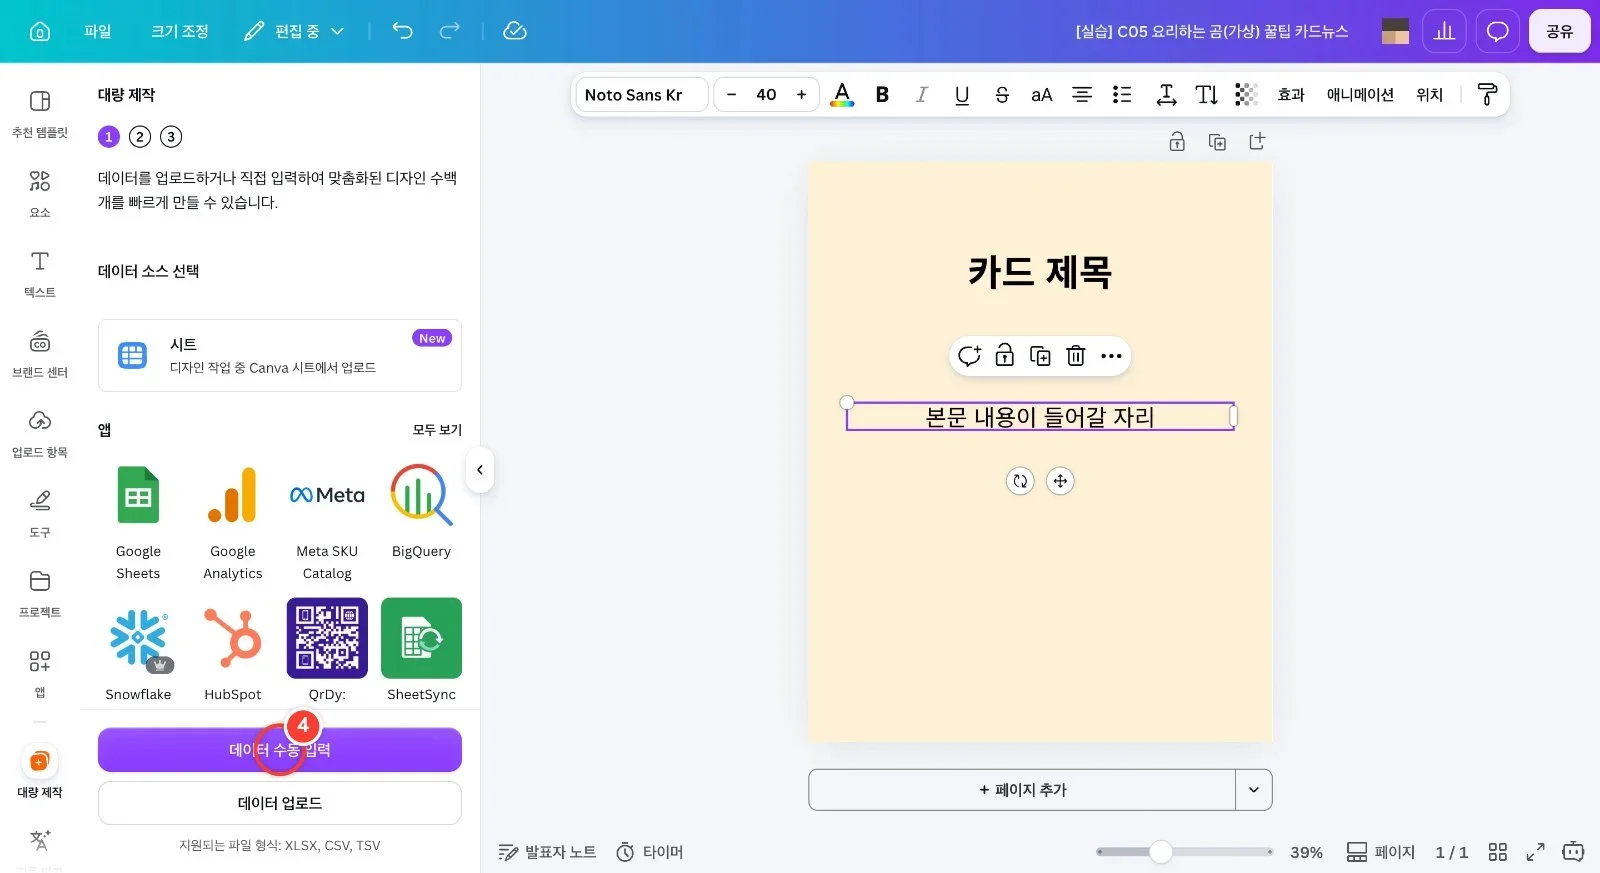Decrease font size with minus
The height and width of the screenshot is (873, 1600).
731,95
